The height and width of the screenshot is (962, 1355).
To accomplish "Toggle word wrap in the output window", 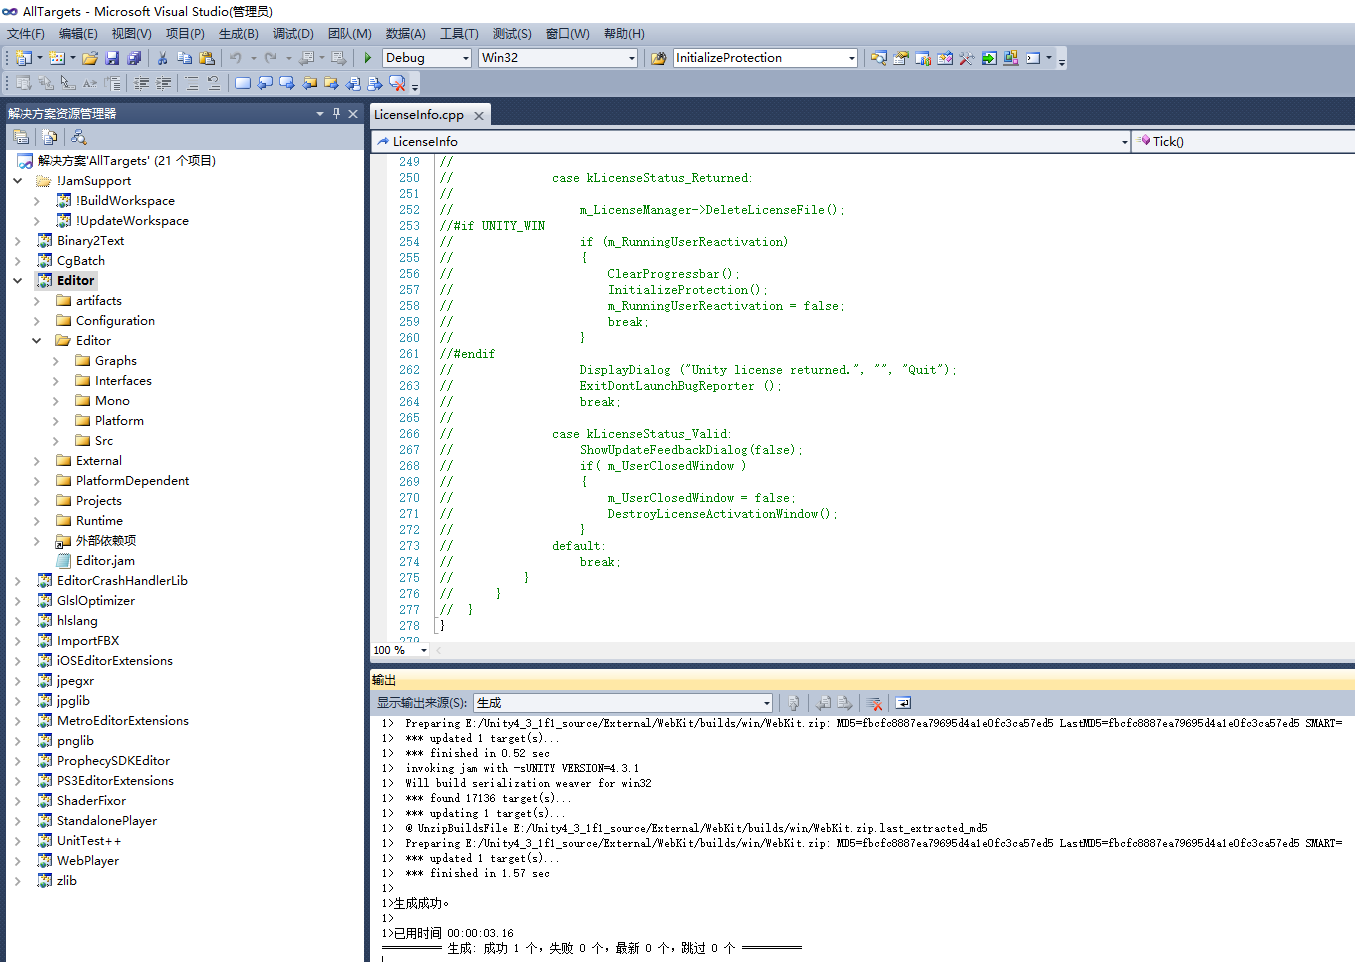I will click(x=902, y=702).
